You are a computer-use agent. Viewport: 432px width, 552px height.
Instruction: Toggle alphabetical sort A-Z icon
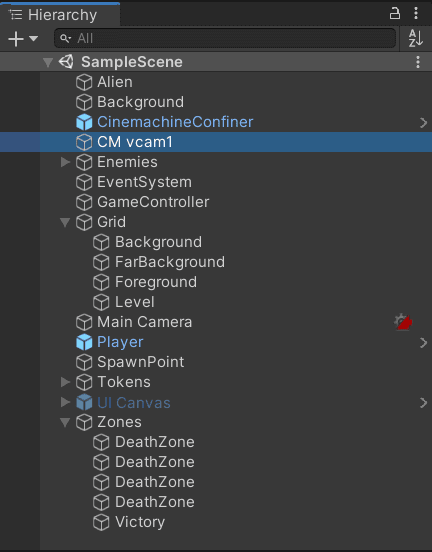416,38
